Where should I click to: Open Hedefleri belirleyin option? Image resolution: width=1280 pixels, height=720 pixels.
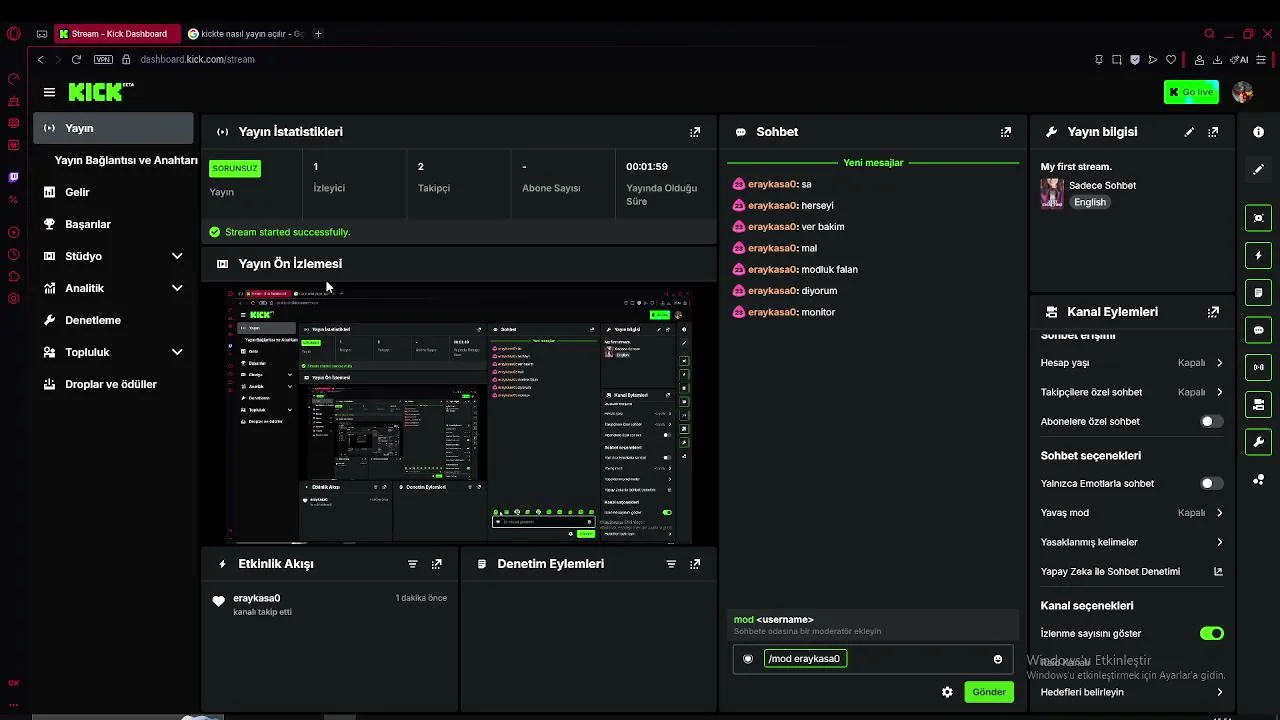tap(1131, 692)
